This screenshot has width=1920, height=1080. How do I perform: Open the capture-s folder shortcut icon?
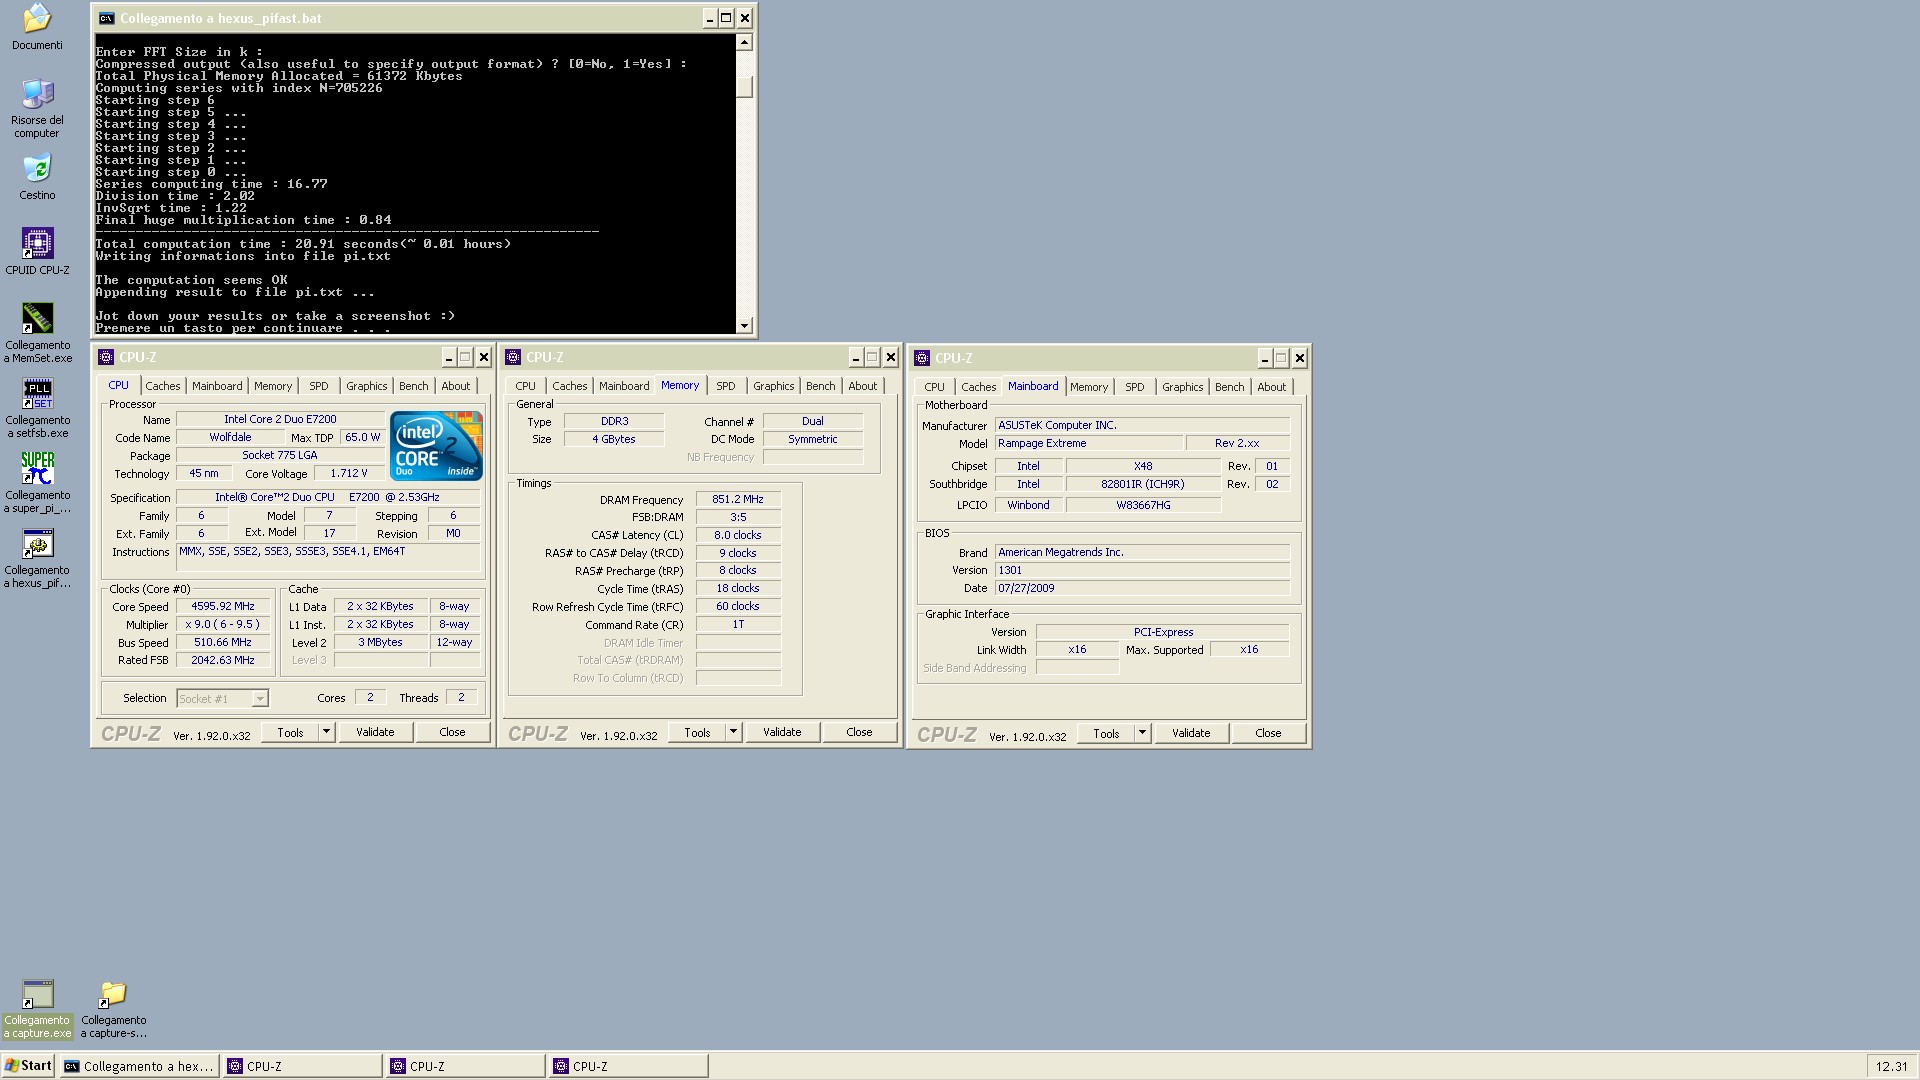pyautogui.click(x=113, y=994)
